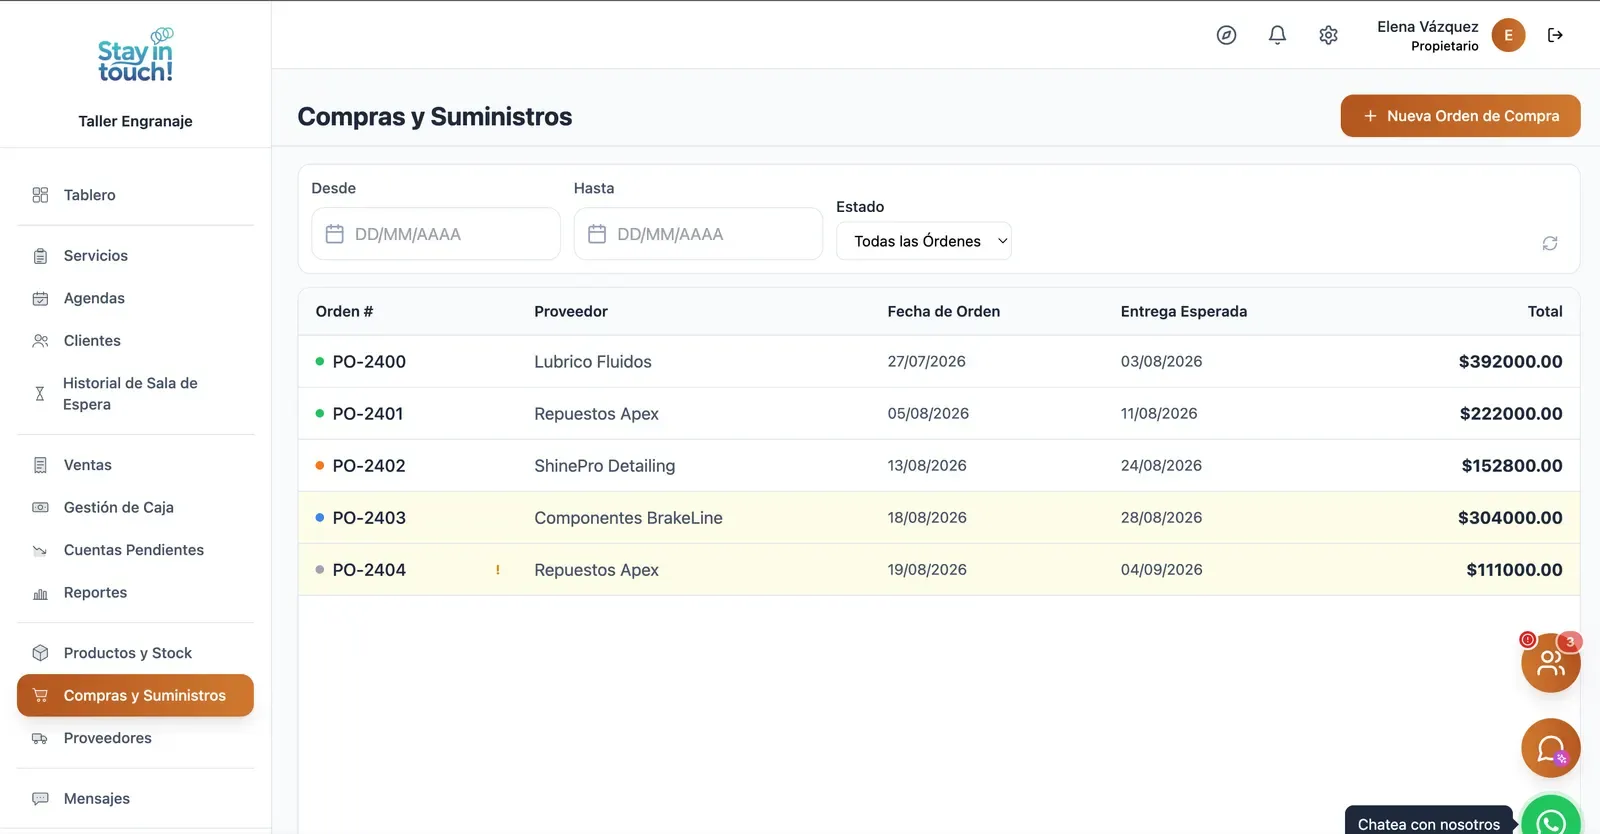Open Clientes section
The height and width of the screenshot is (834, 1600).
[x=135, y=341]
